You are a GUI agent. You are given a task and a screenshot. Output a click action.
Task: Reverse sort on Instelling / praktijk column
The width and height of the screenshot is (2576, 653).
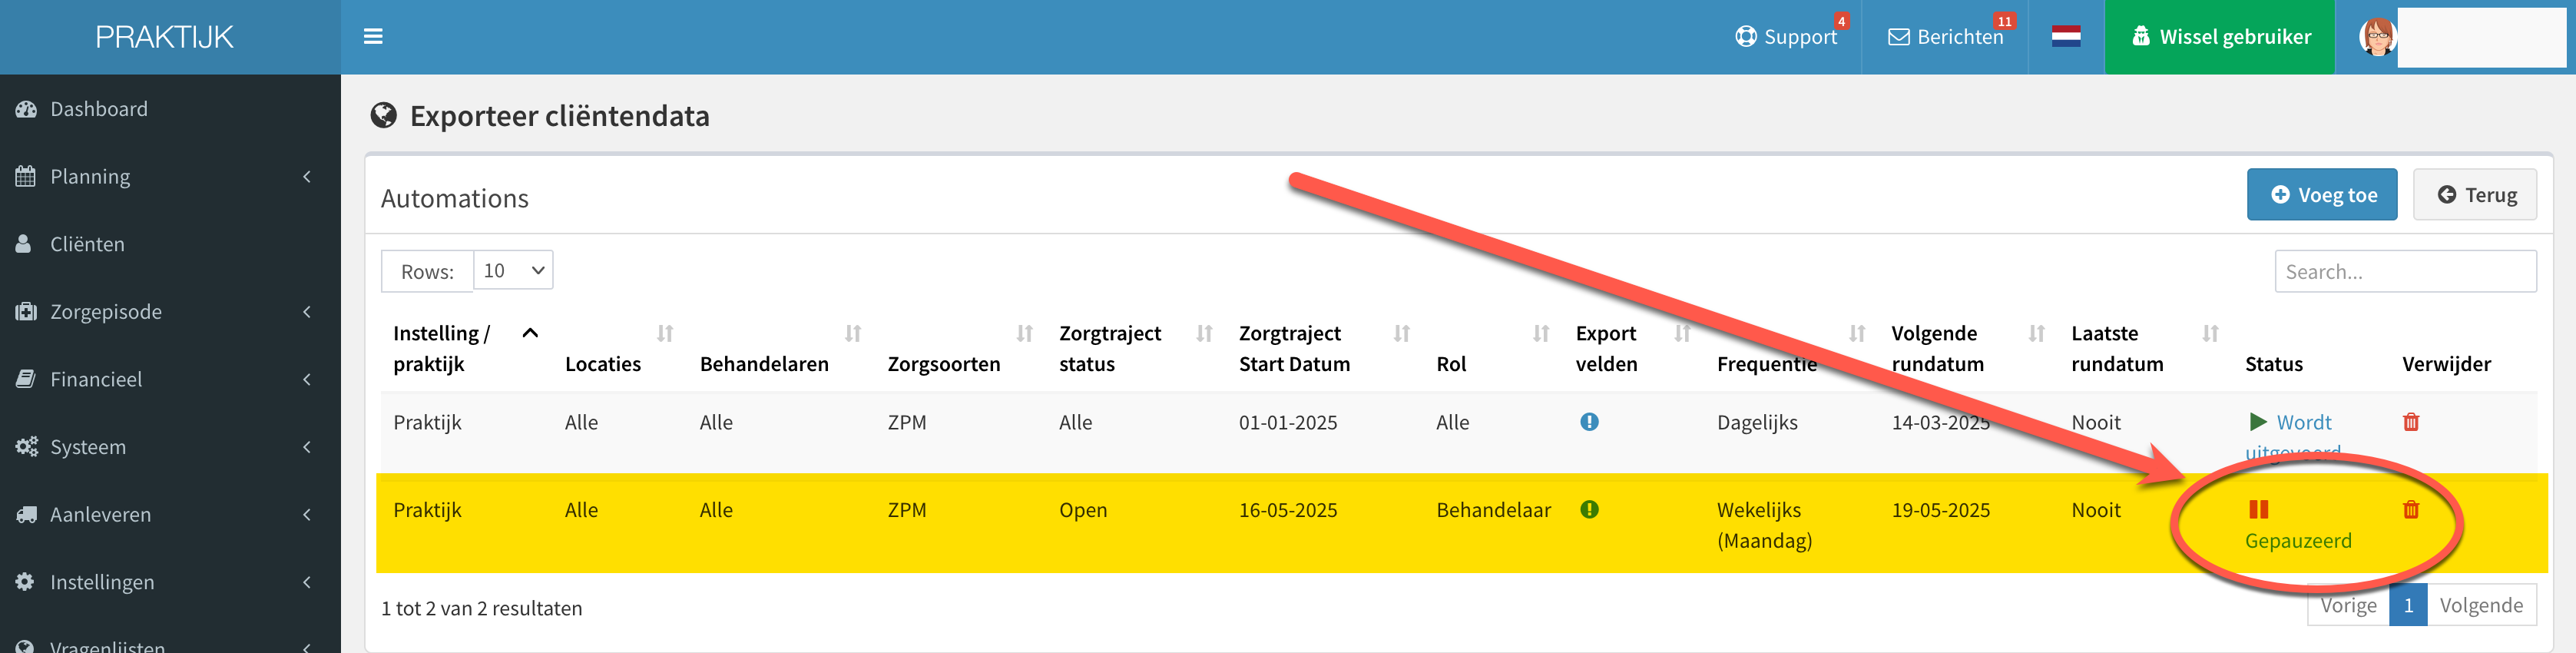[530, 334]
